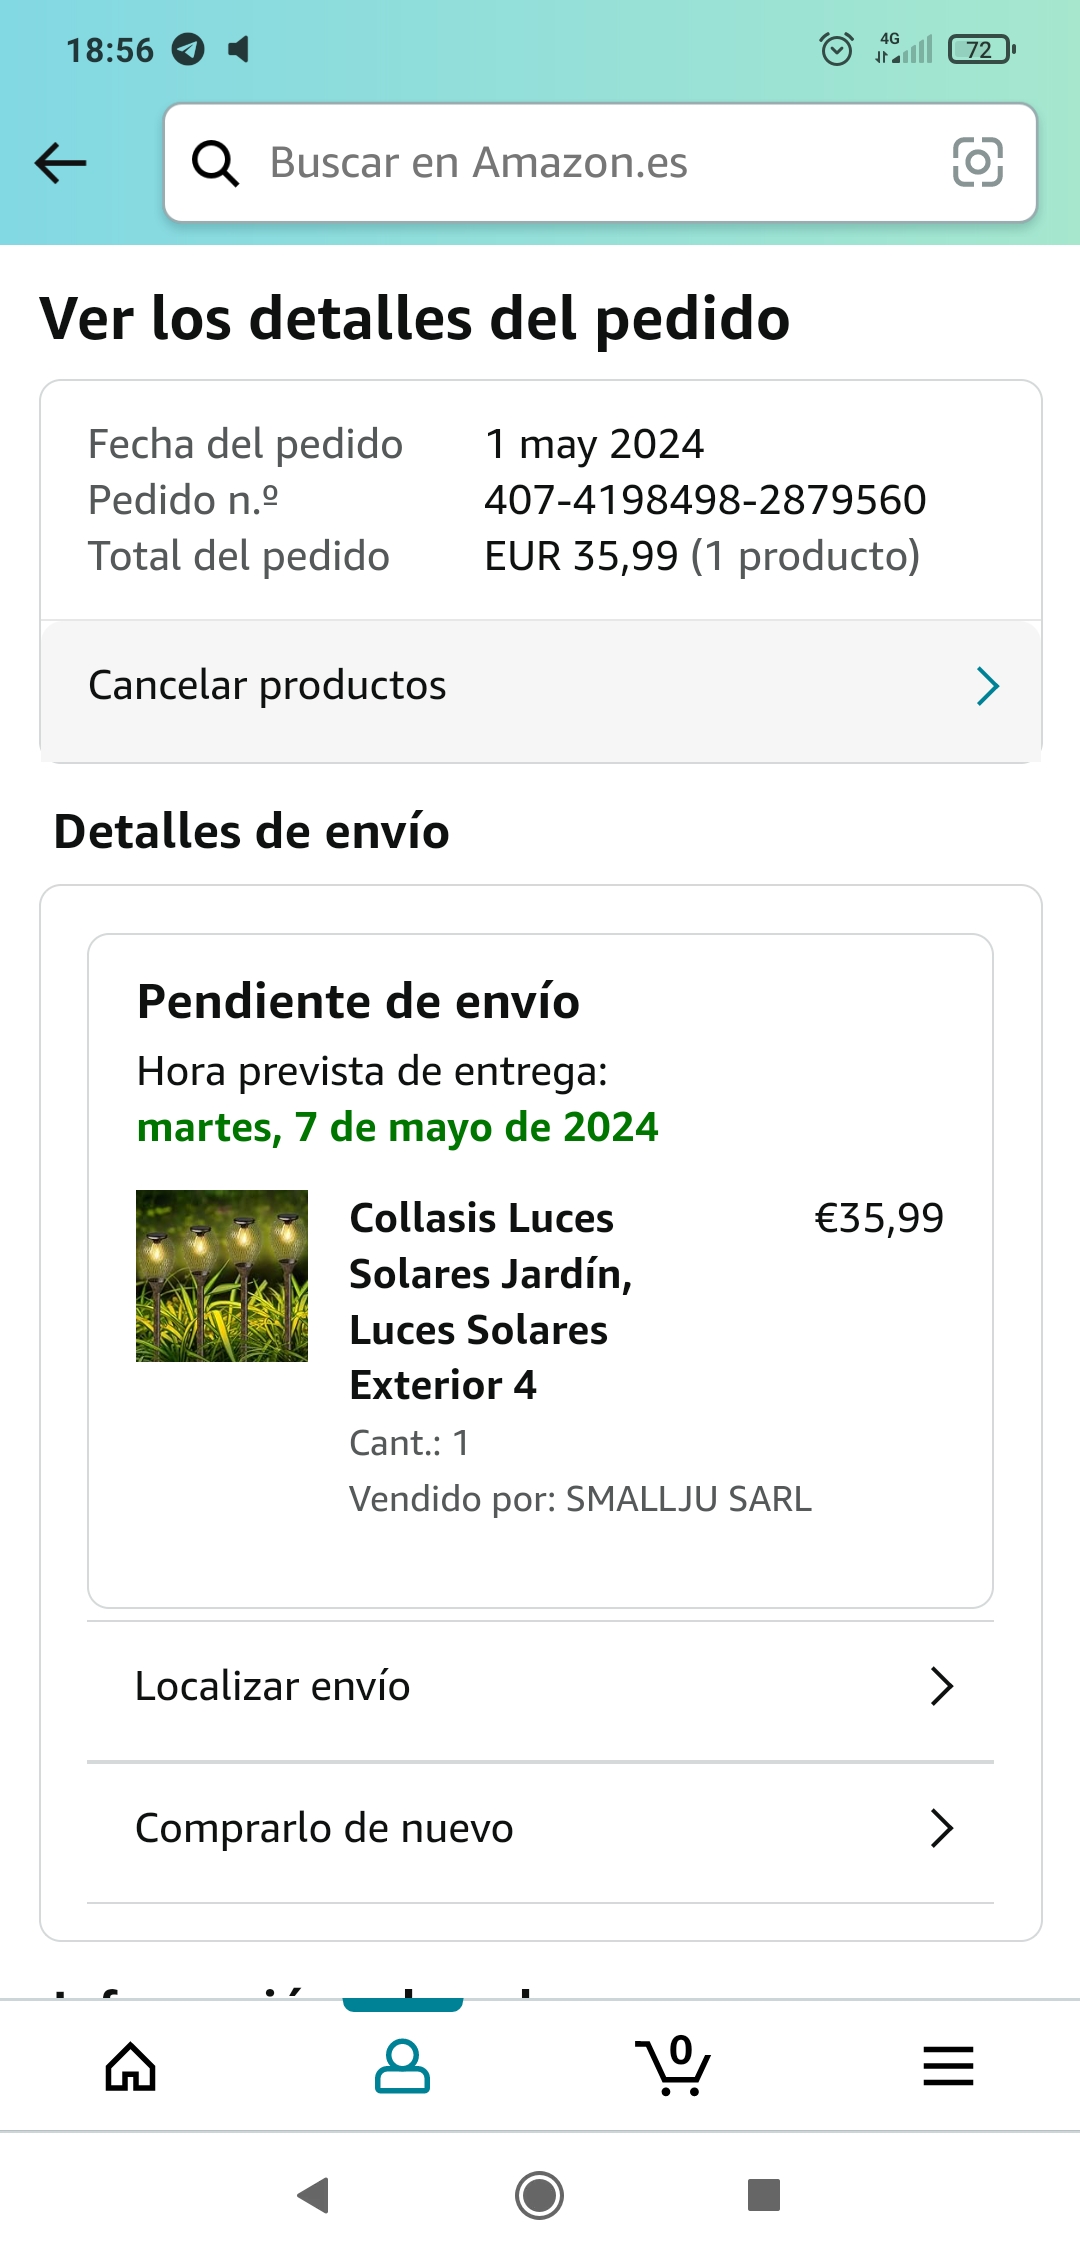Expand Localizar envío chevron
This screenshot has width=1080, height=2260.
pos(941,1686)
